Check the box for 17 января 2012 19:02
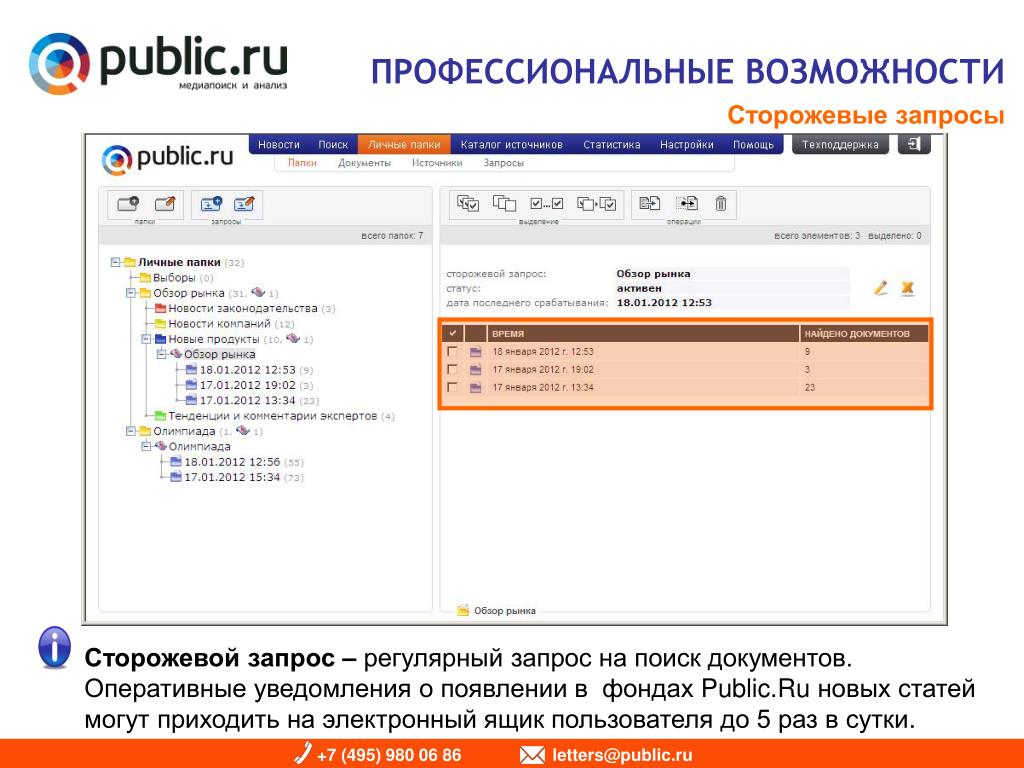The height and width of the screenshot is (768, 1024). [452, 369]
